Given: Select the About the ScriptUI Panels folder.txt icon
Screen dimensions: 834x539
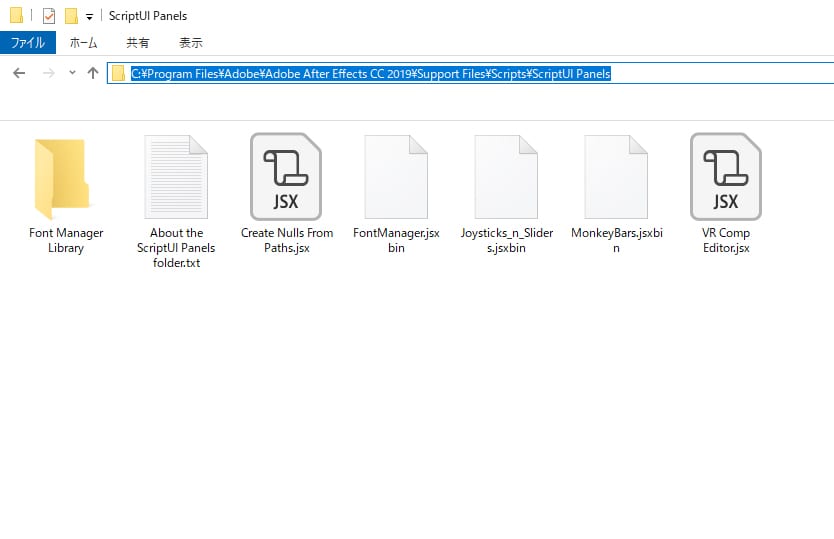Looking at the screenshot, I should coord(176,177).
